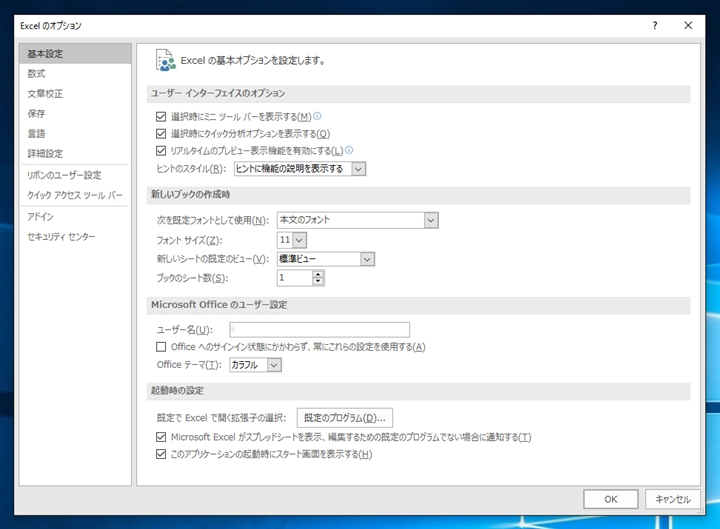The height and width of the screenshot is (529, 720).
Task: Select the 保存 category
Action: tap(75, 113)
